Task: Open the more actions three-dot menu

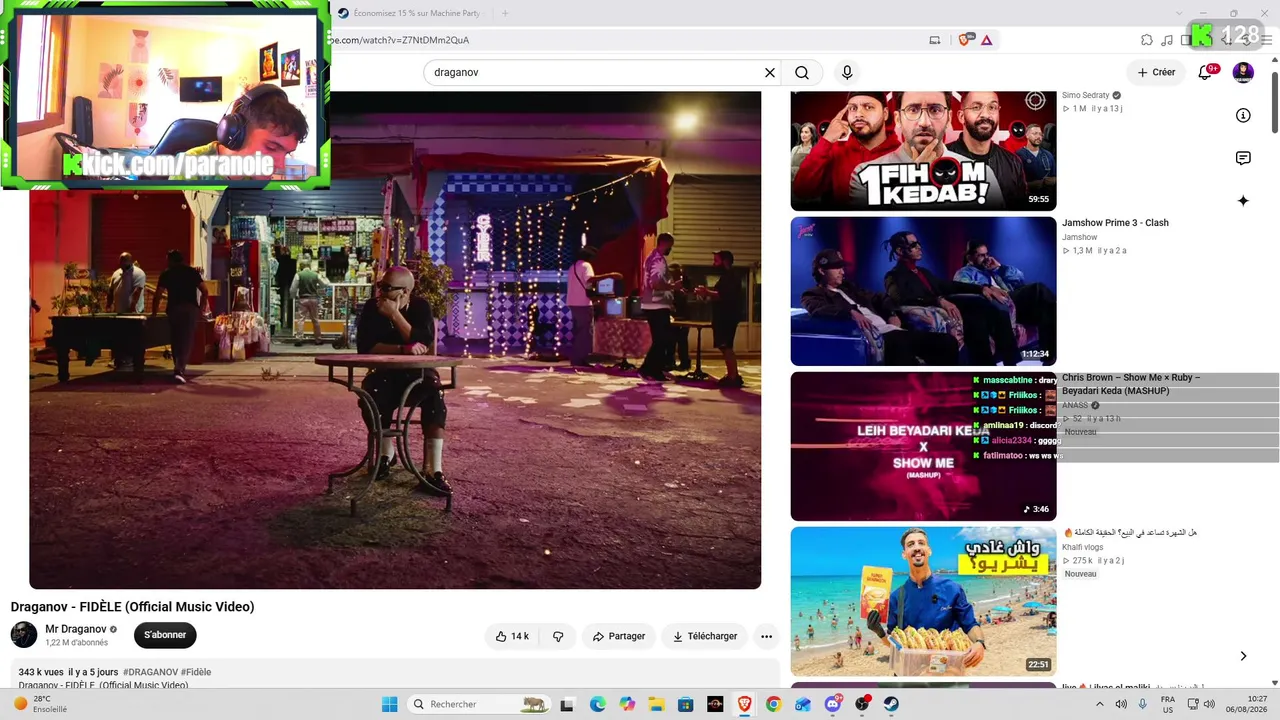Action: [766, 636]
